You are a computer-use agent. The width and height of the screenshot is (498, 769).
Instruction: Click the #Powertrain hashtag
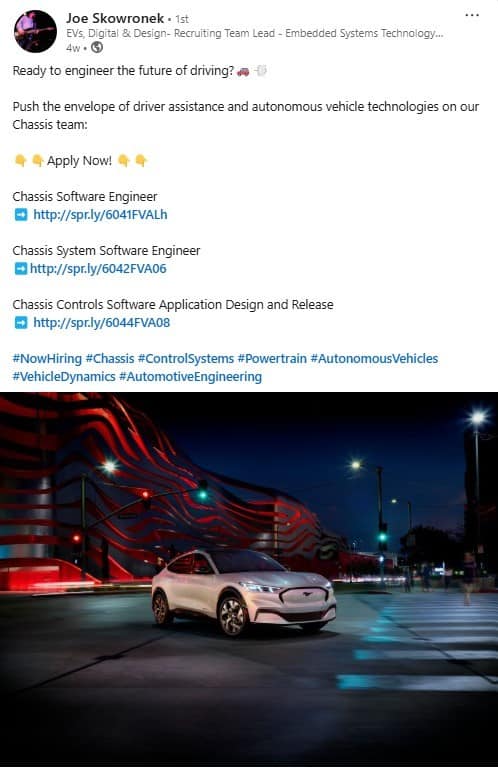point(272,359)
